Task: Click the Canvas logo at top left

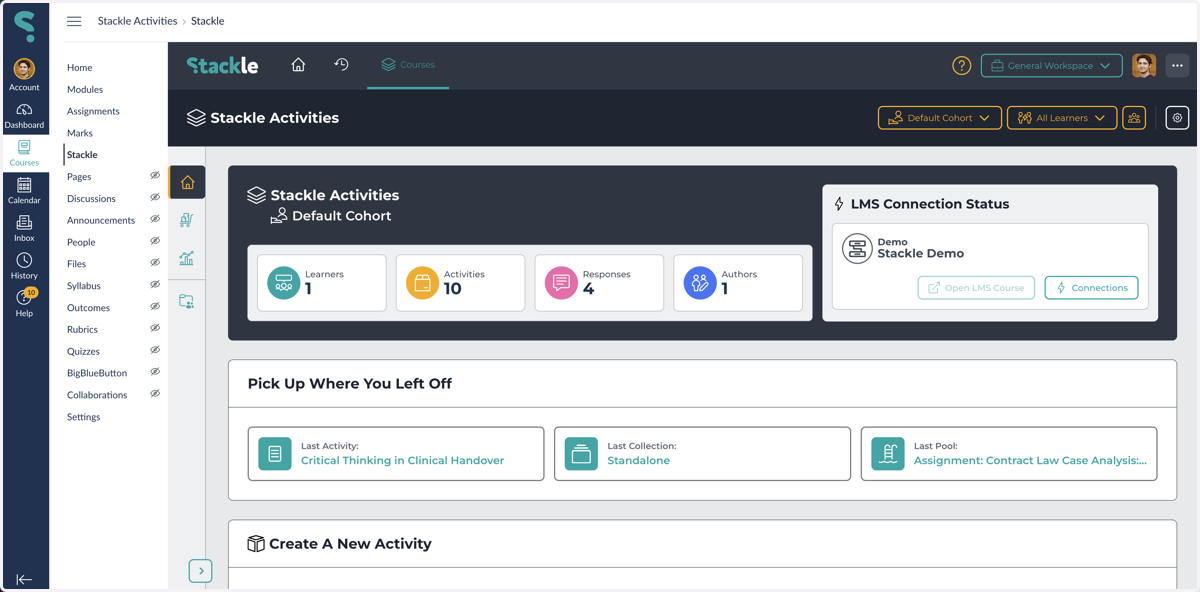Action: pos(24,26)
